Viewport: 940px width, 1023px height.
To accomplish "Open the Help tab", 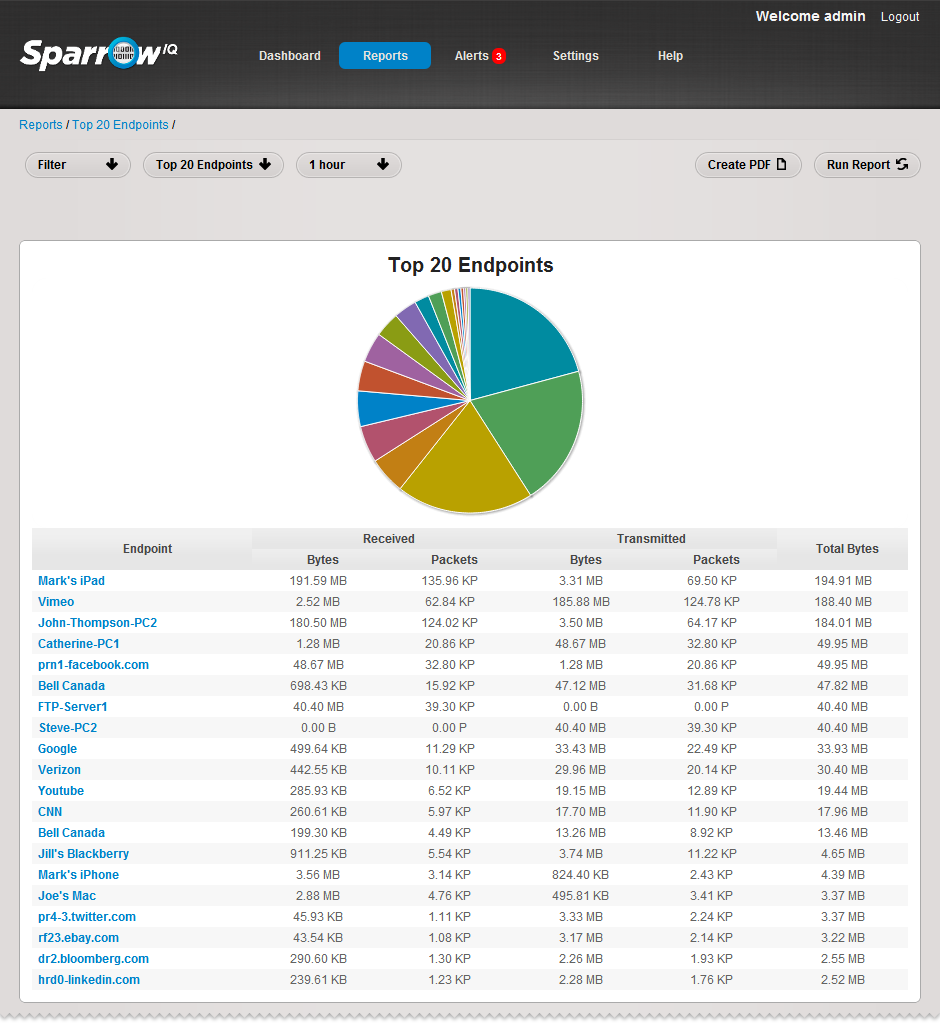I will point(670,56).
